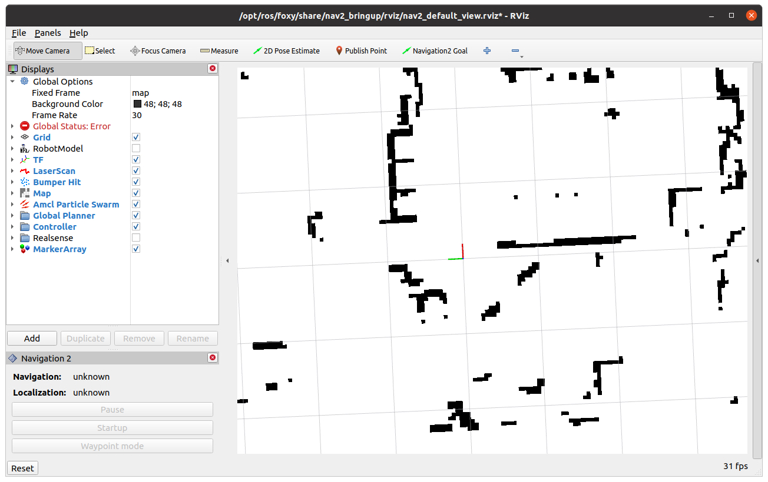The width and height of the screenshot is (768, 482).
Task: Choose the Focus Camera tool
Action: 158,51
